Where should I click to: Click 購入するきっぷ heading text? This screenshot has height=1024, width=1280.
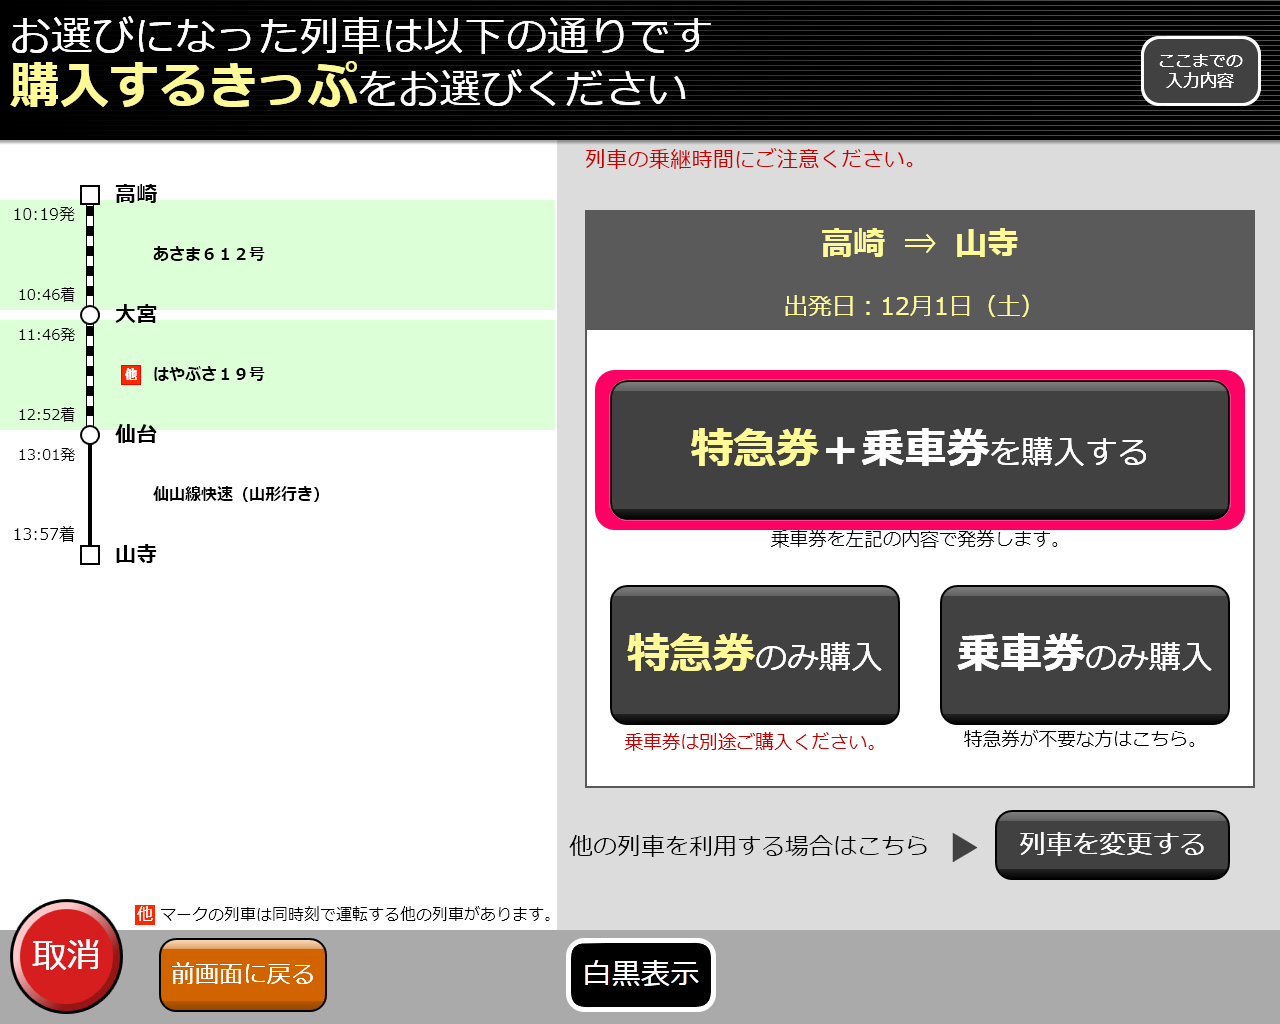184,86
